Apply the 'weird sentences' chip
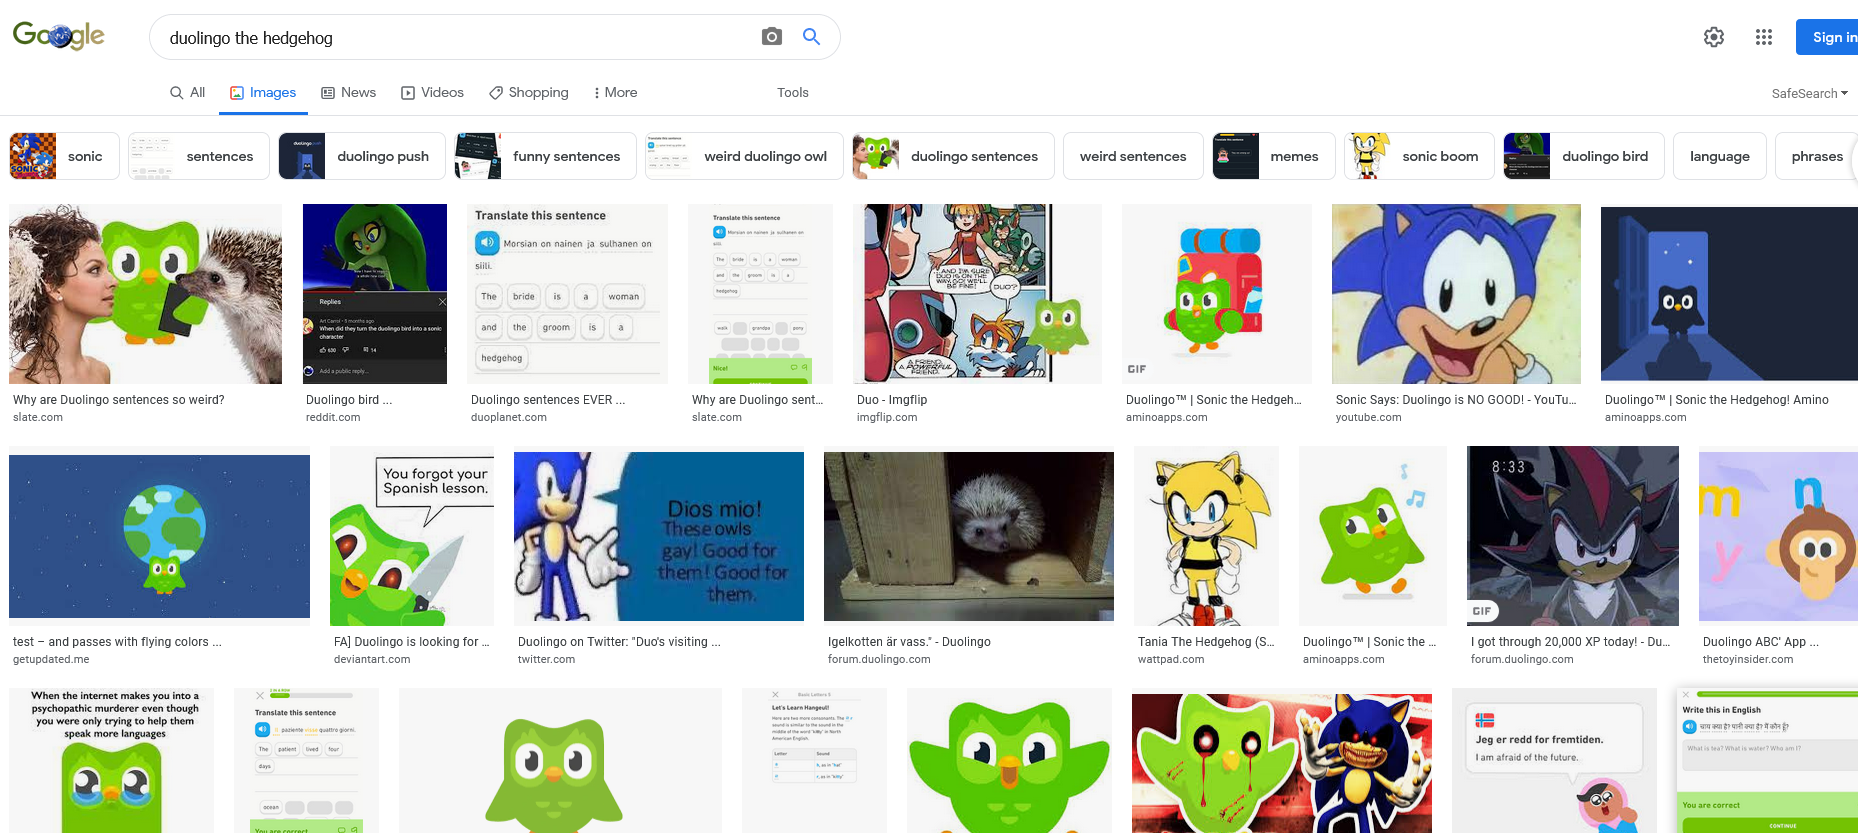This screenshot has height=833, width=1858. pos(1133,156)
